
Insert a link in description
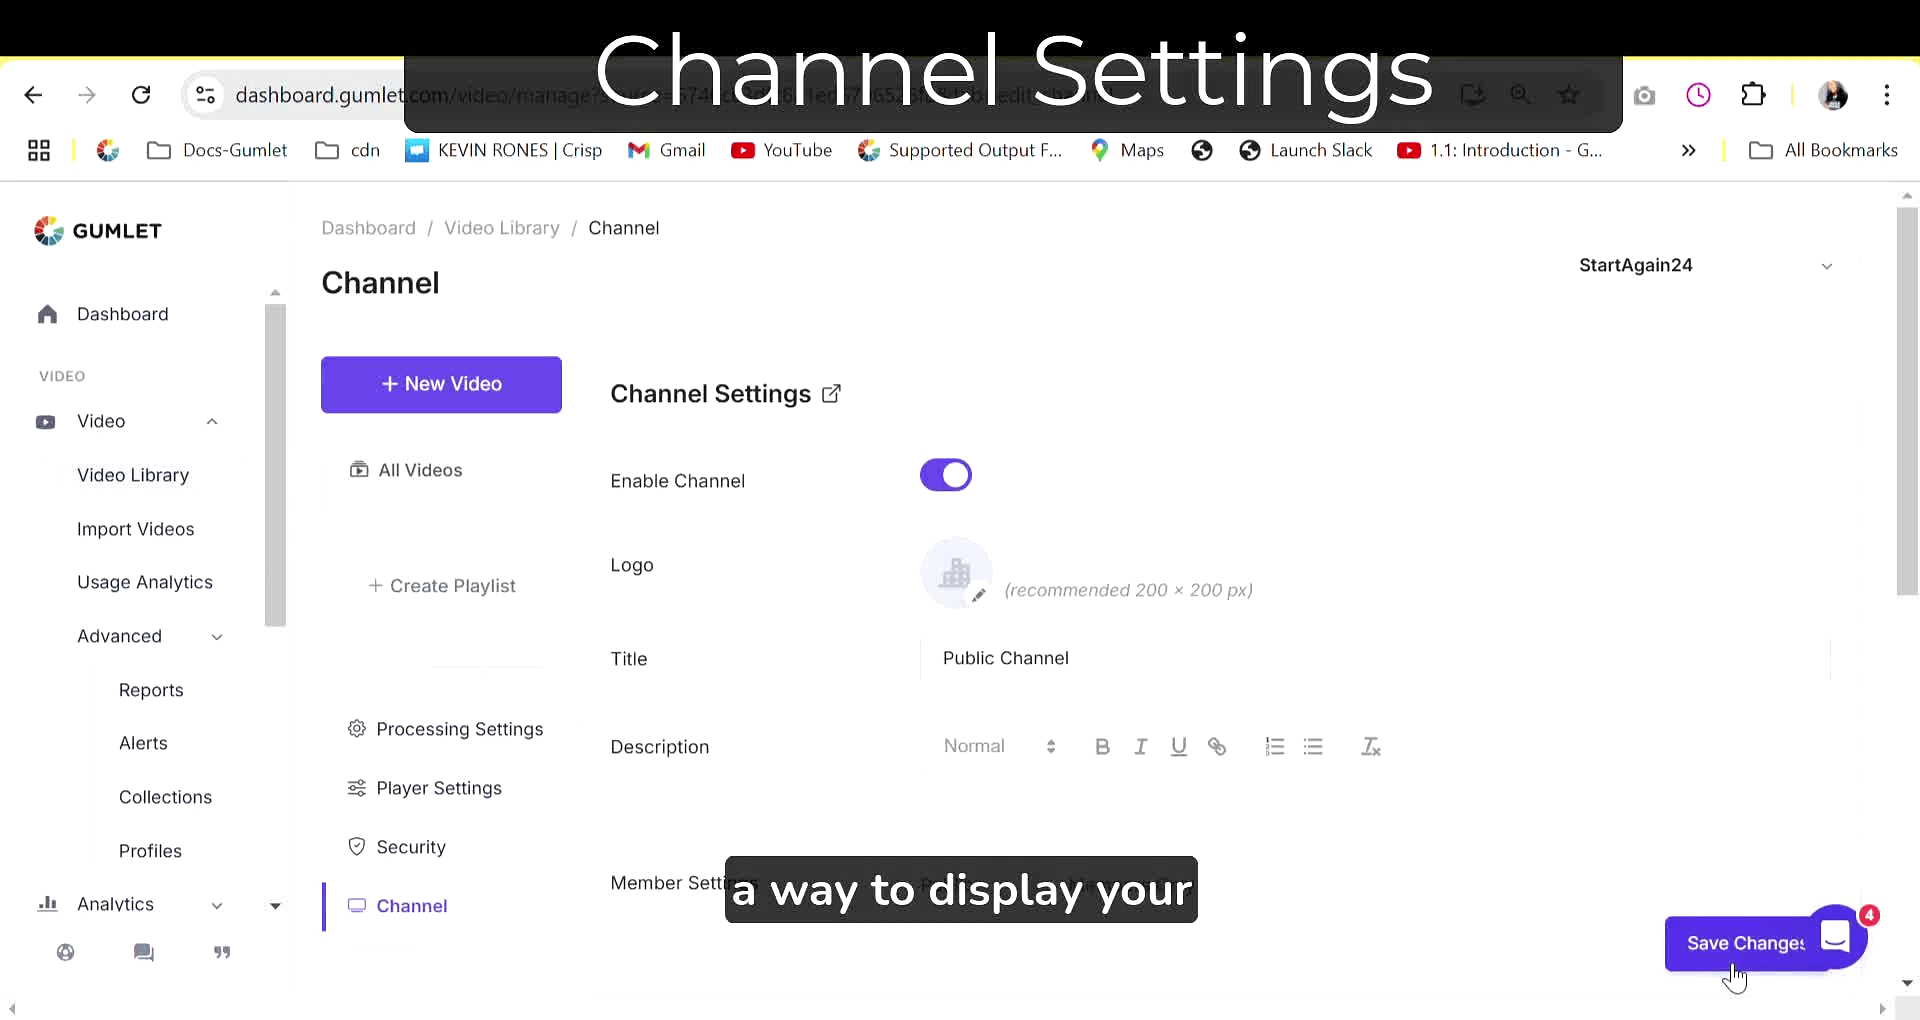pyautogui.click(x=1217, y=746)
